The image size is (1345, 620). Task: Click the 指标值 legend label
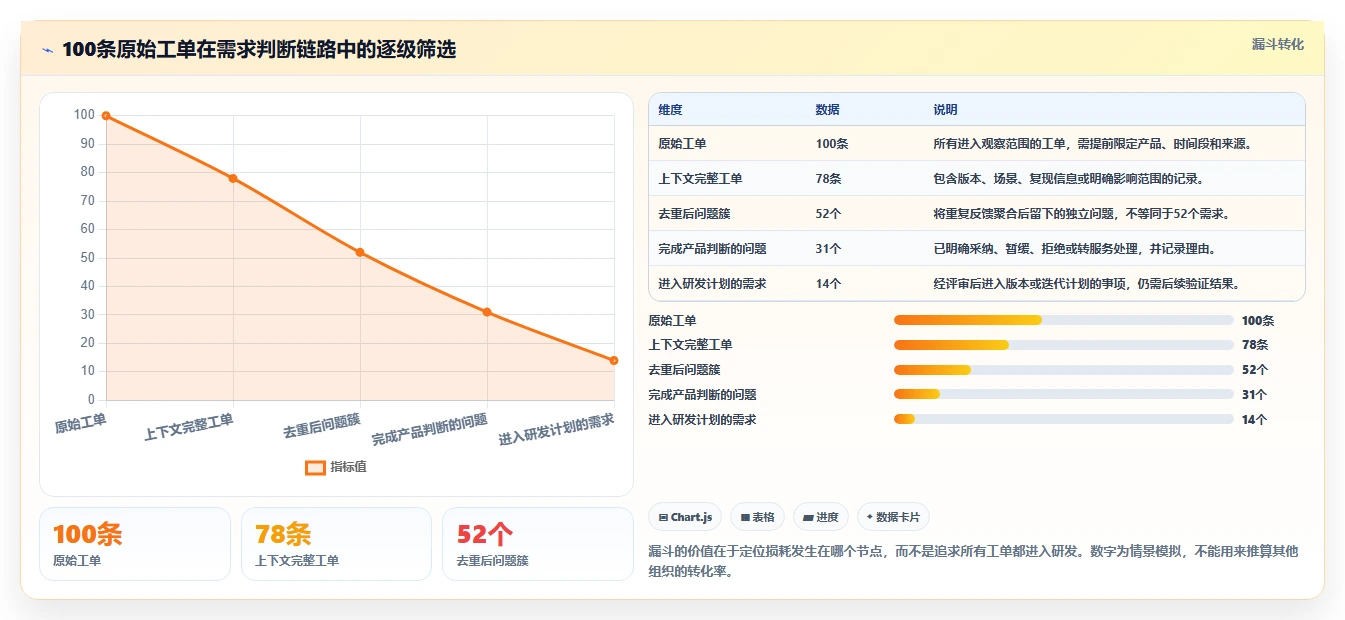pos(349,467)
